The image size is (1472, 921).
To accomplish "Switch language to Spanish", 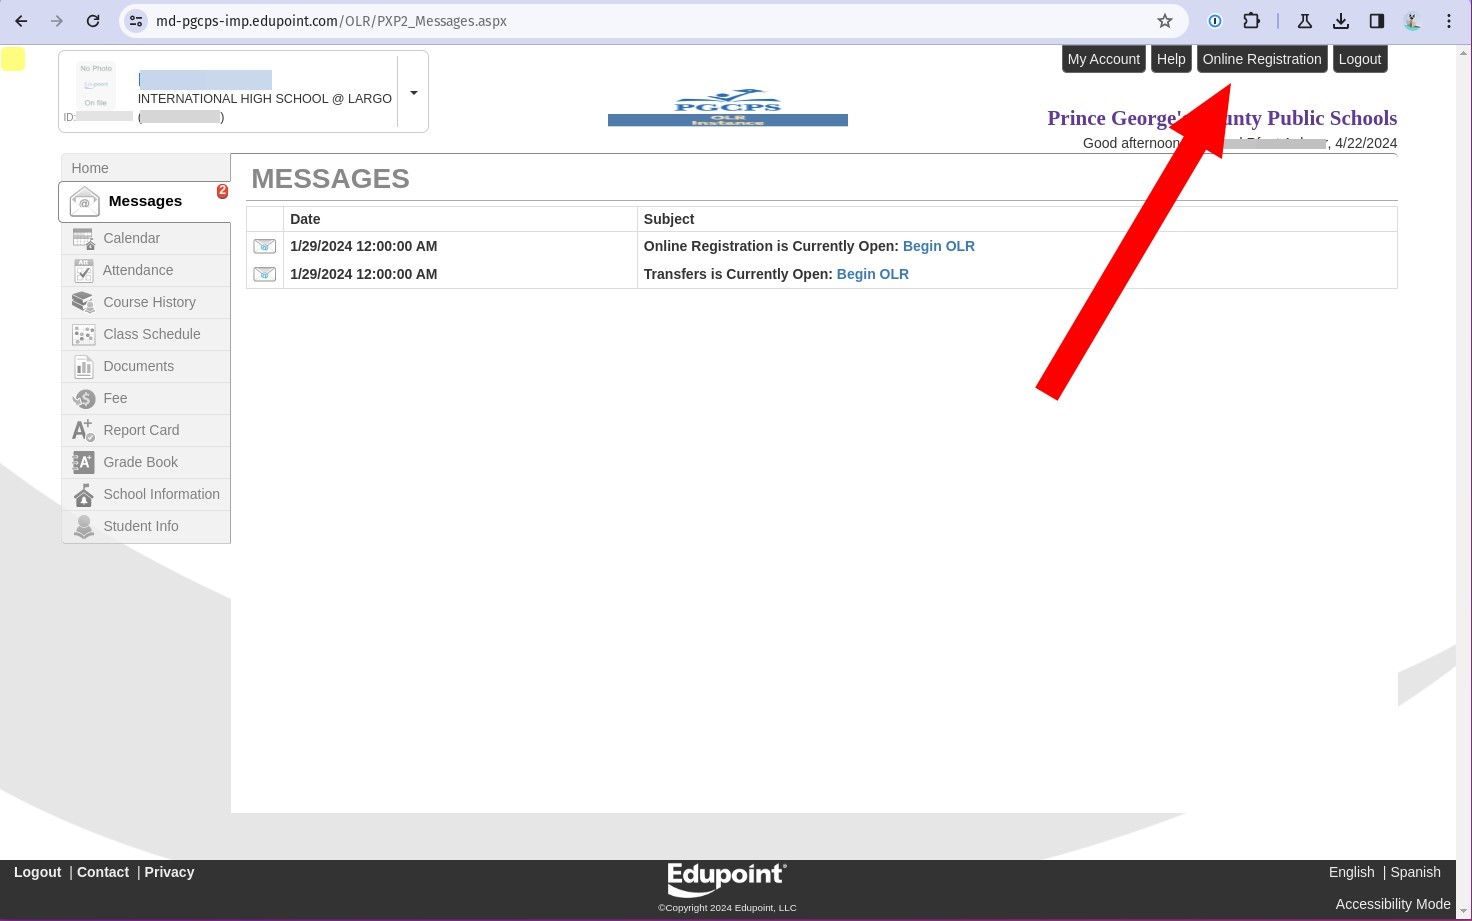I will click(1415, 871).
